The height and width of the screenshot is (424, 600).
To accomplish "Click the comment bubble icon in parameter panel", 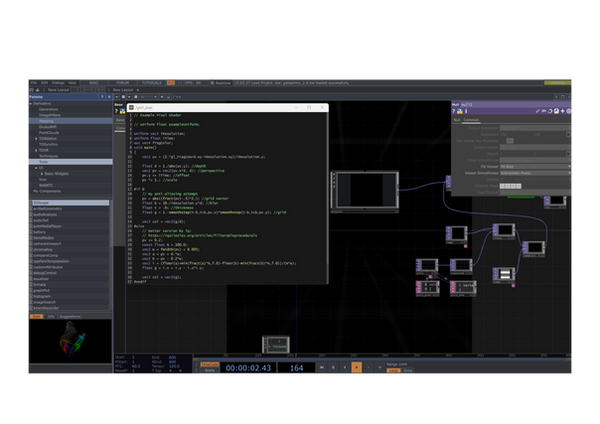I will coord(543,111).
